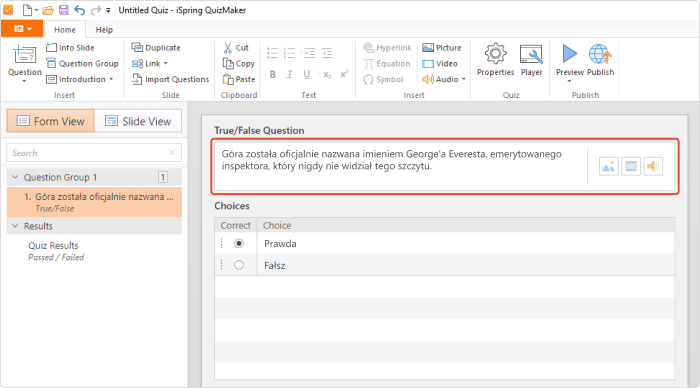The image size is (700, 388).
Task: Redo the last action
Action: click(96, 10)
